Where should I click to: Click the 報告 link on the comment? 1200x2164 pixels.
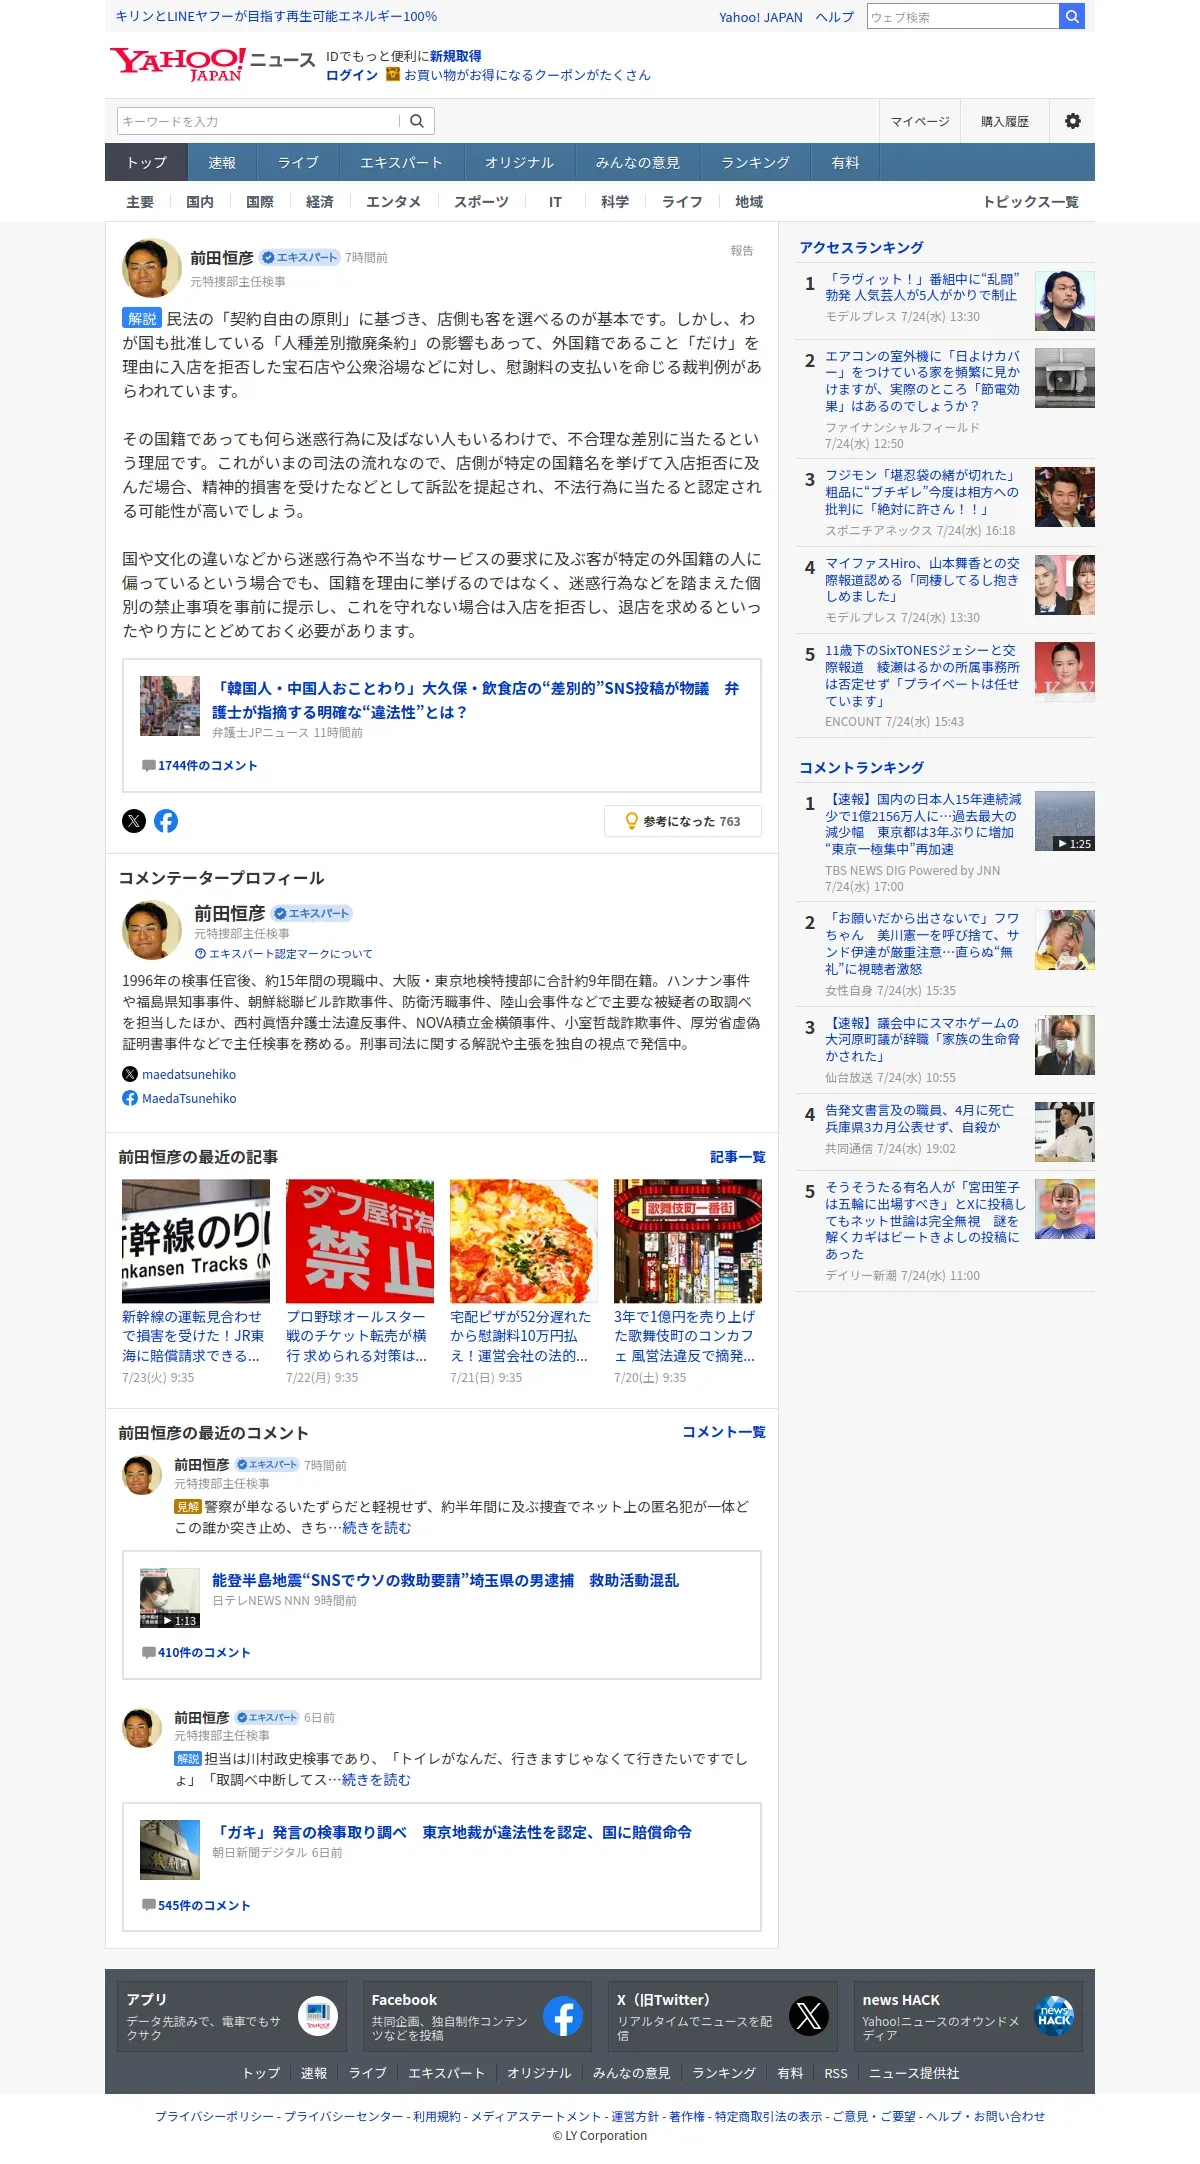click(x=742, y=251)
